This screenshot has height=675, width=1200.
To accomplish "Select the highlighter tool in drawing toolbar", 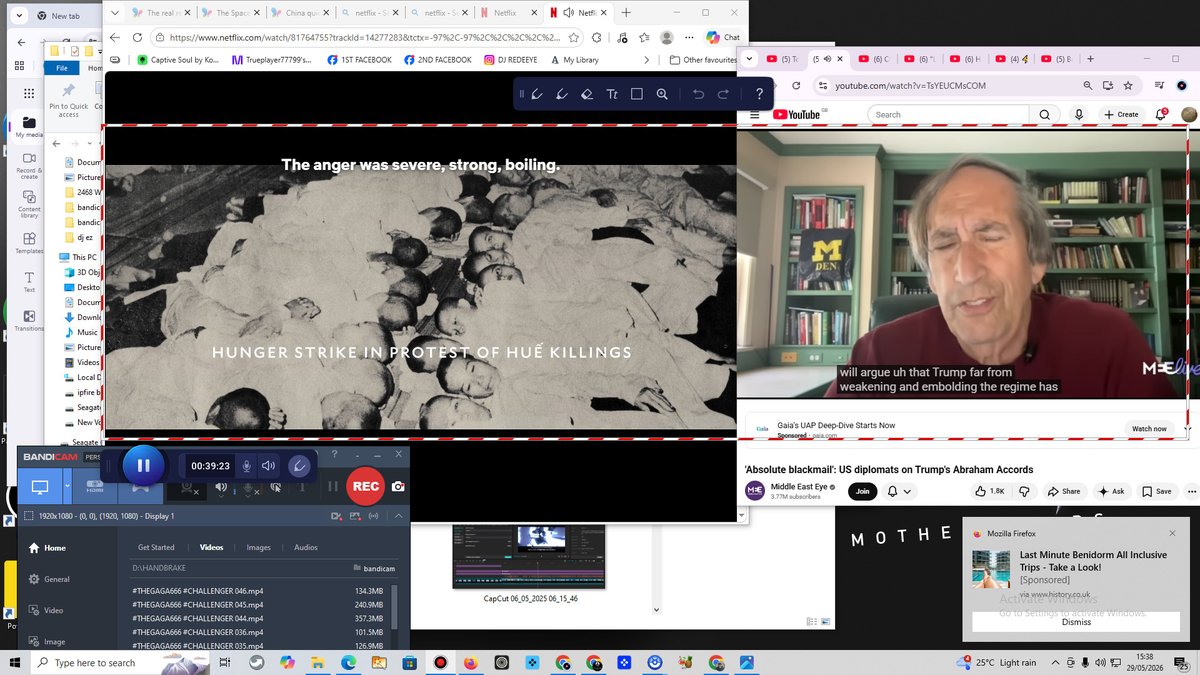I will click(562, 94).
